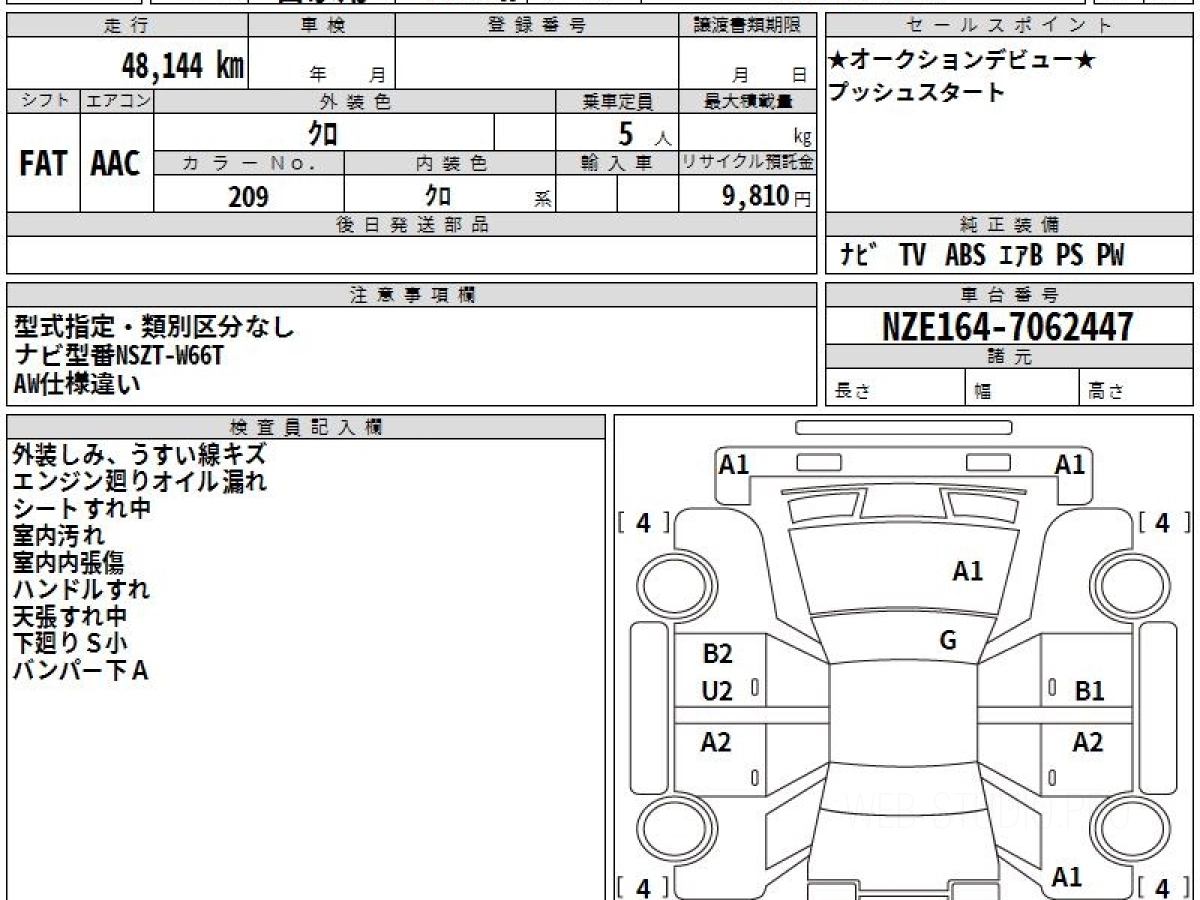Click the 長さ dimension cell
This screenshot has height=900, width=1200.
pyautogui.click(x=895, y=389)
